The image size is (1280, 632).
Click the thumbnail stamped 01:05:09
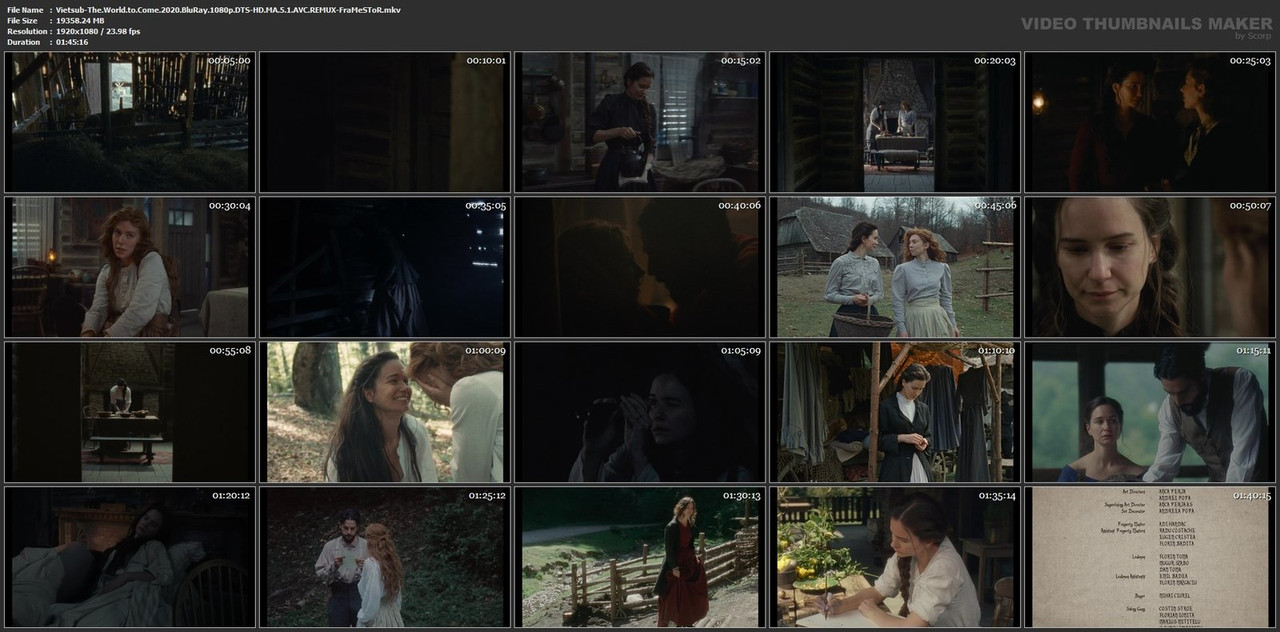[640, 412]
